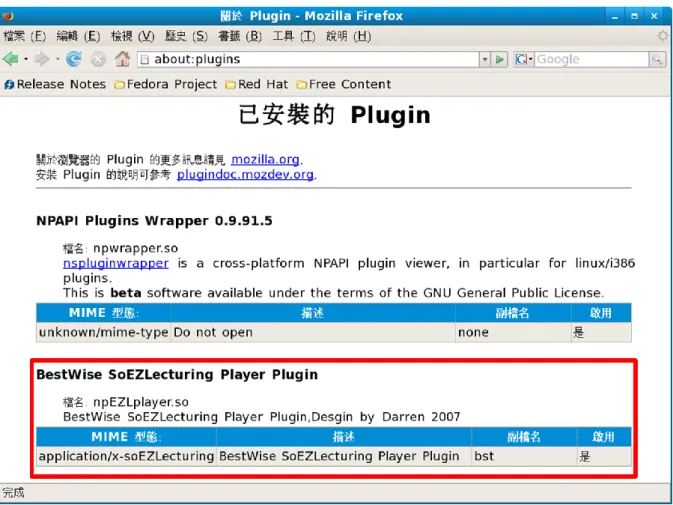This screenshot has width=673, height=505.
Task: Open the 說明 (H) menu
Action: click(x=349, y=36)
